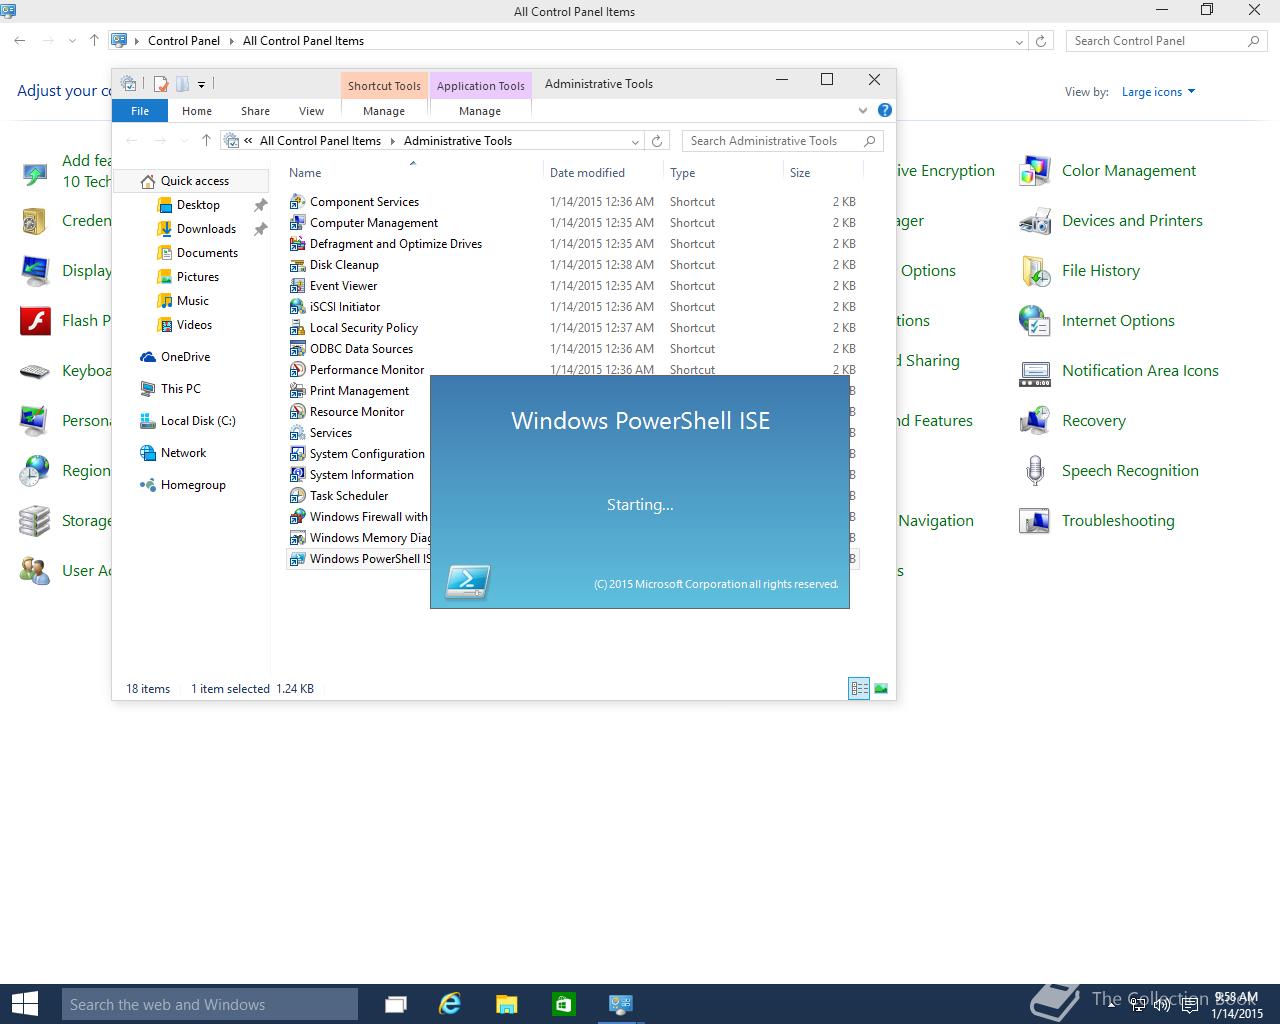1280x1024 pixels.
Task: Open the Store taskbar icon
Action: point(563,1004)
